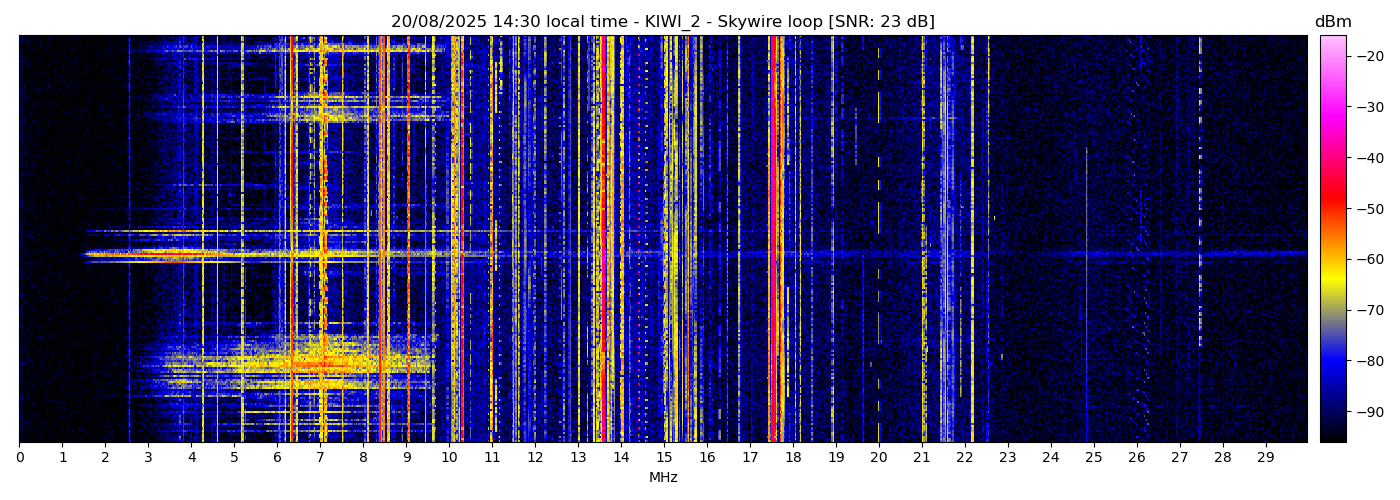
Task: Pick the pink top end of colorbar
Action: coord(1333,45)
